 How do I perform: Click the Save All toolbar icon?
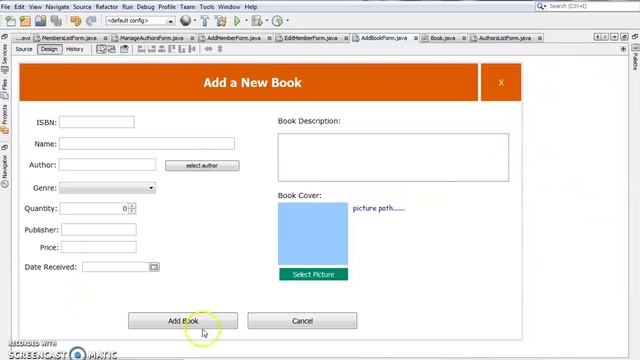pos(56,21)
